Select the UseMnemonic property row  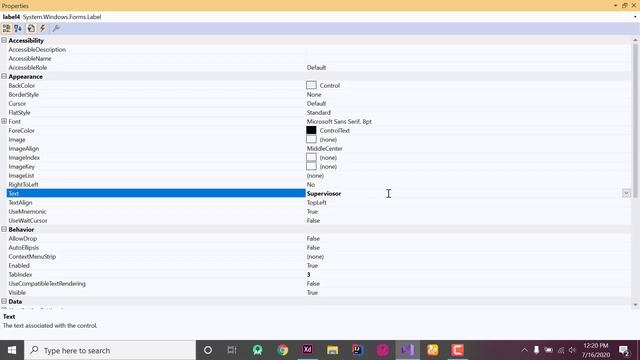pos(318,211)
